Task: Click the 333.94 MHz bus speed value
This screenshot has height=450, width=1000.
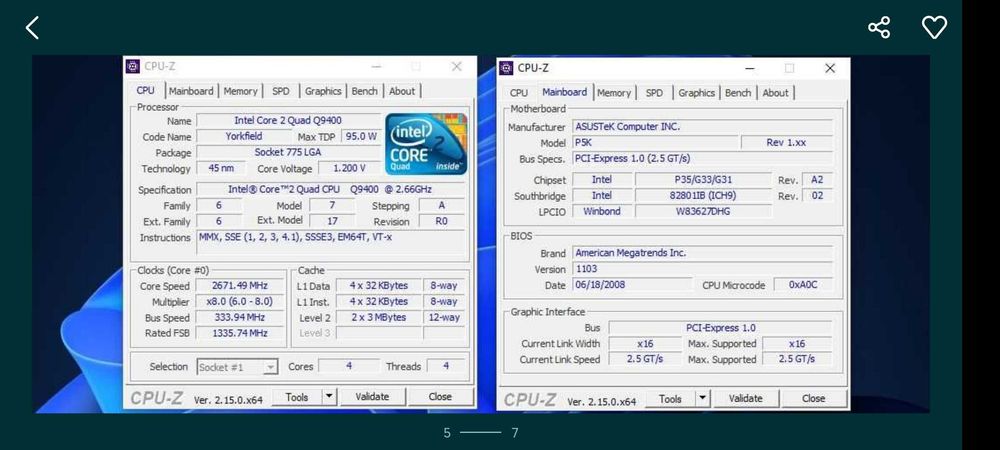Action: point(240,317)
